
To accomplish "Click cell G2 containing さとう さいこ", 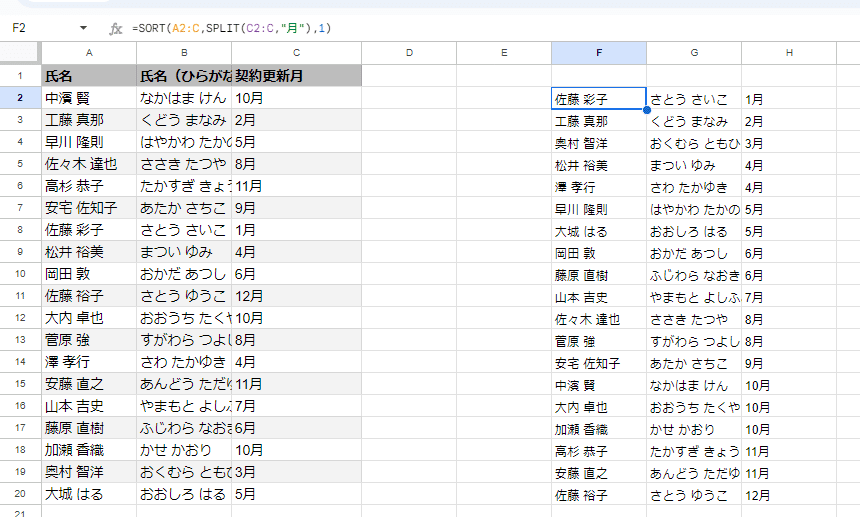I will point(694,99).
